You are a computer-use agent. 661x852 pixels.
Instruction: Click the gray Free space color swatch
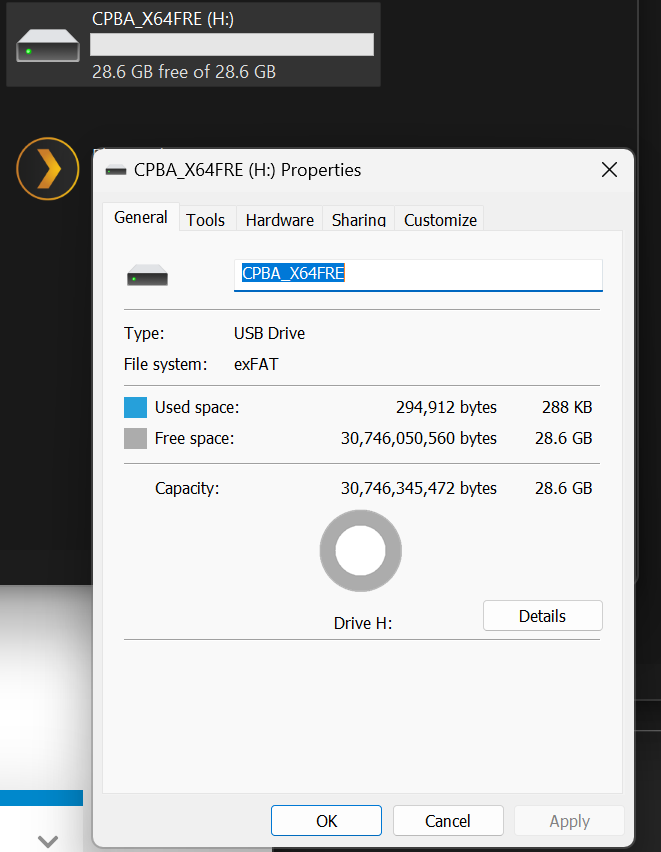pyautogui.click(x=135, y=438)
